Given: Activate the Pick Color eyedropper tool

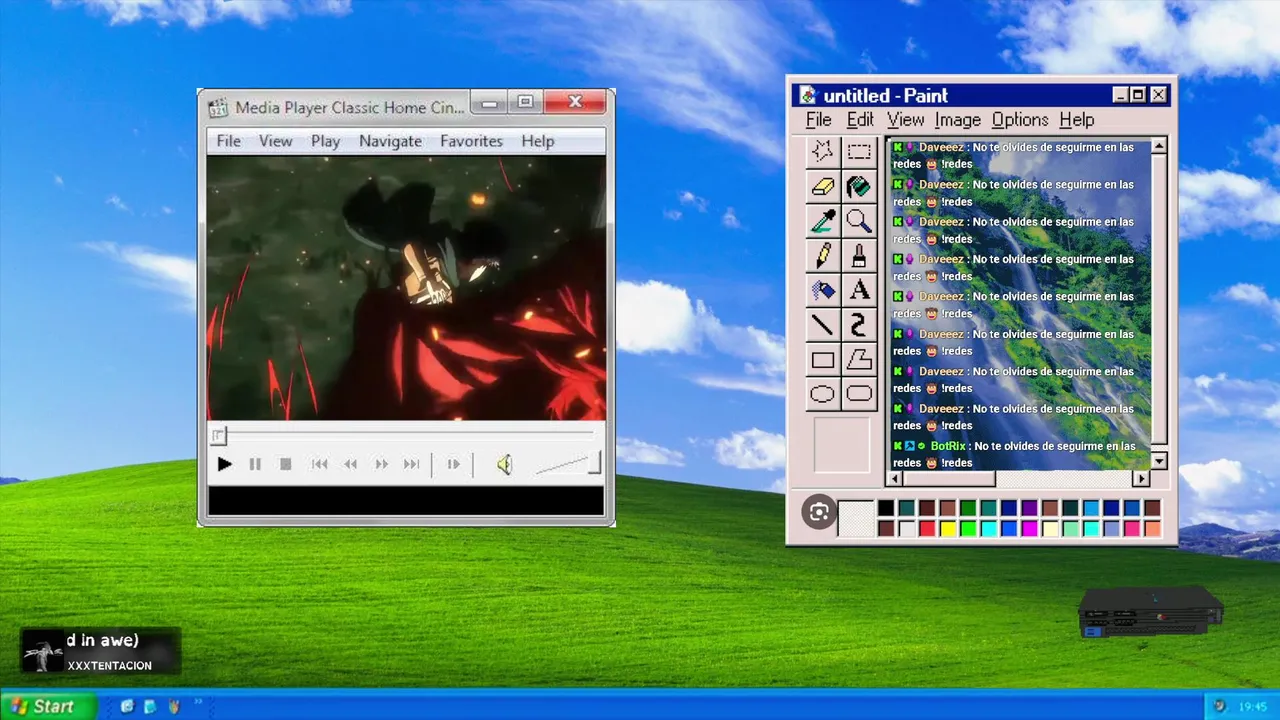Looking at the screenshot, I should 822,221.
